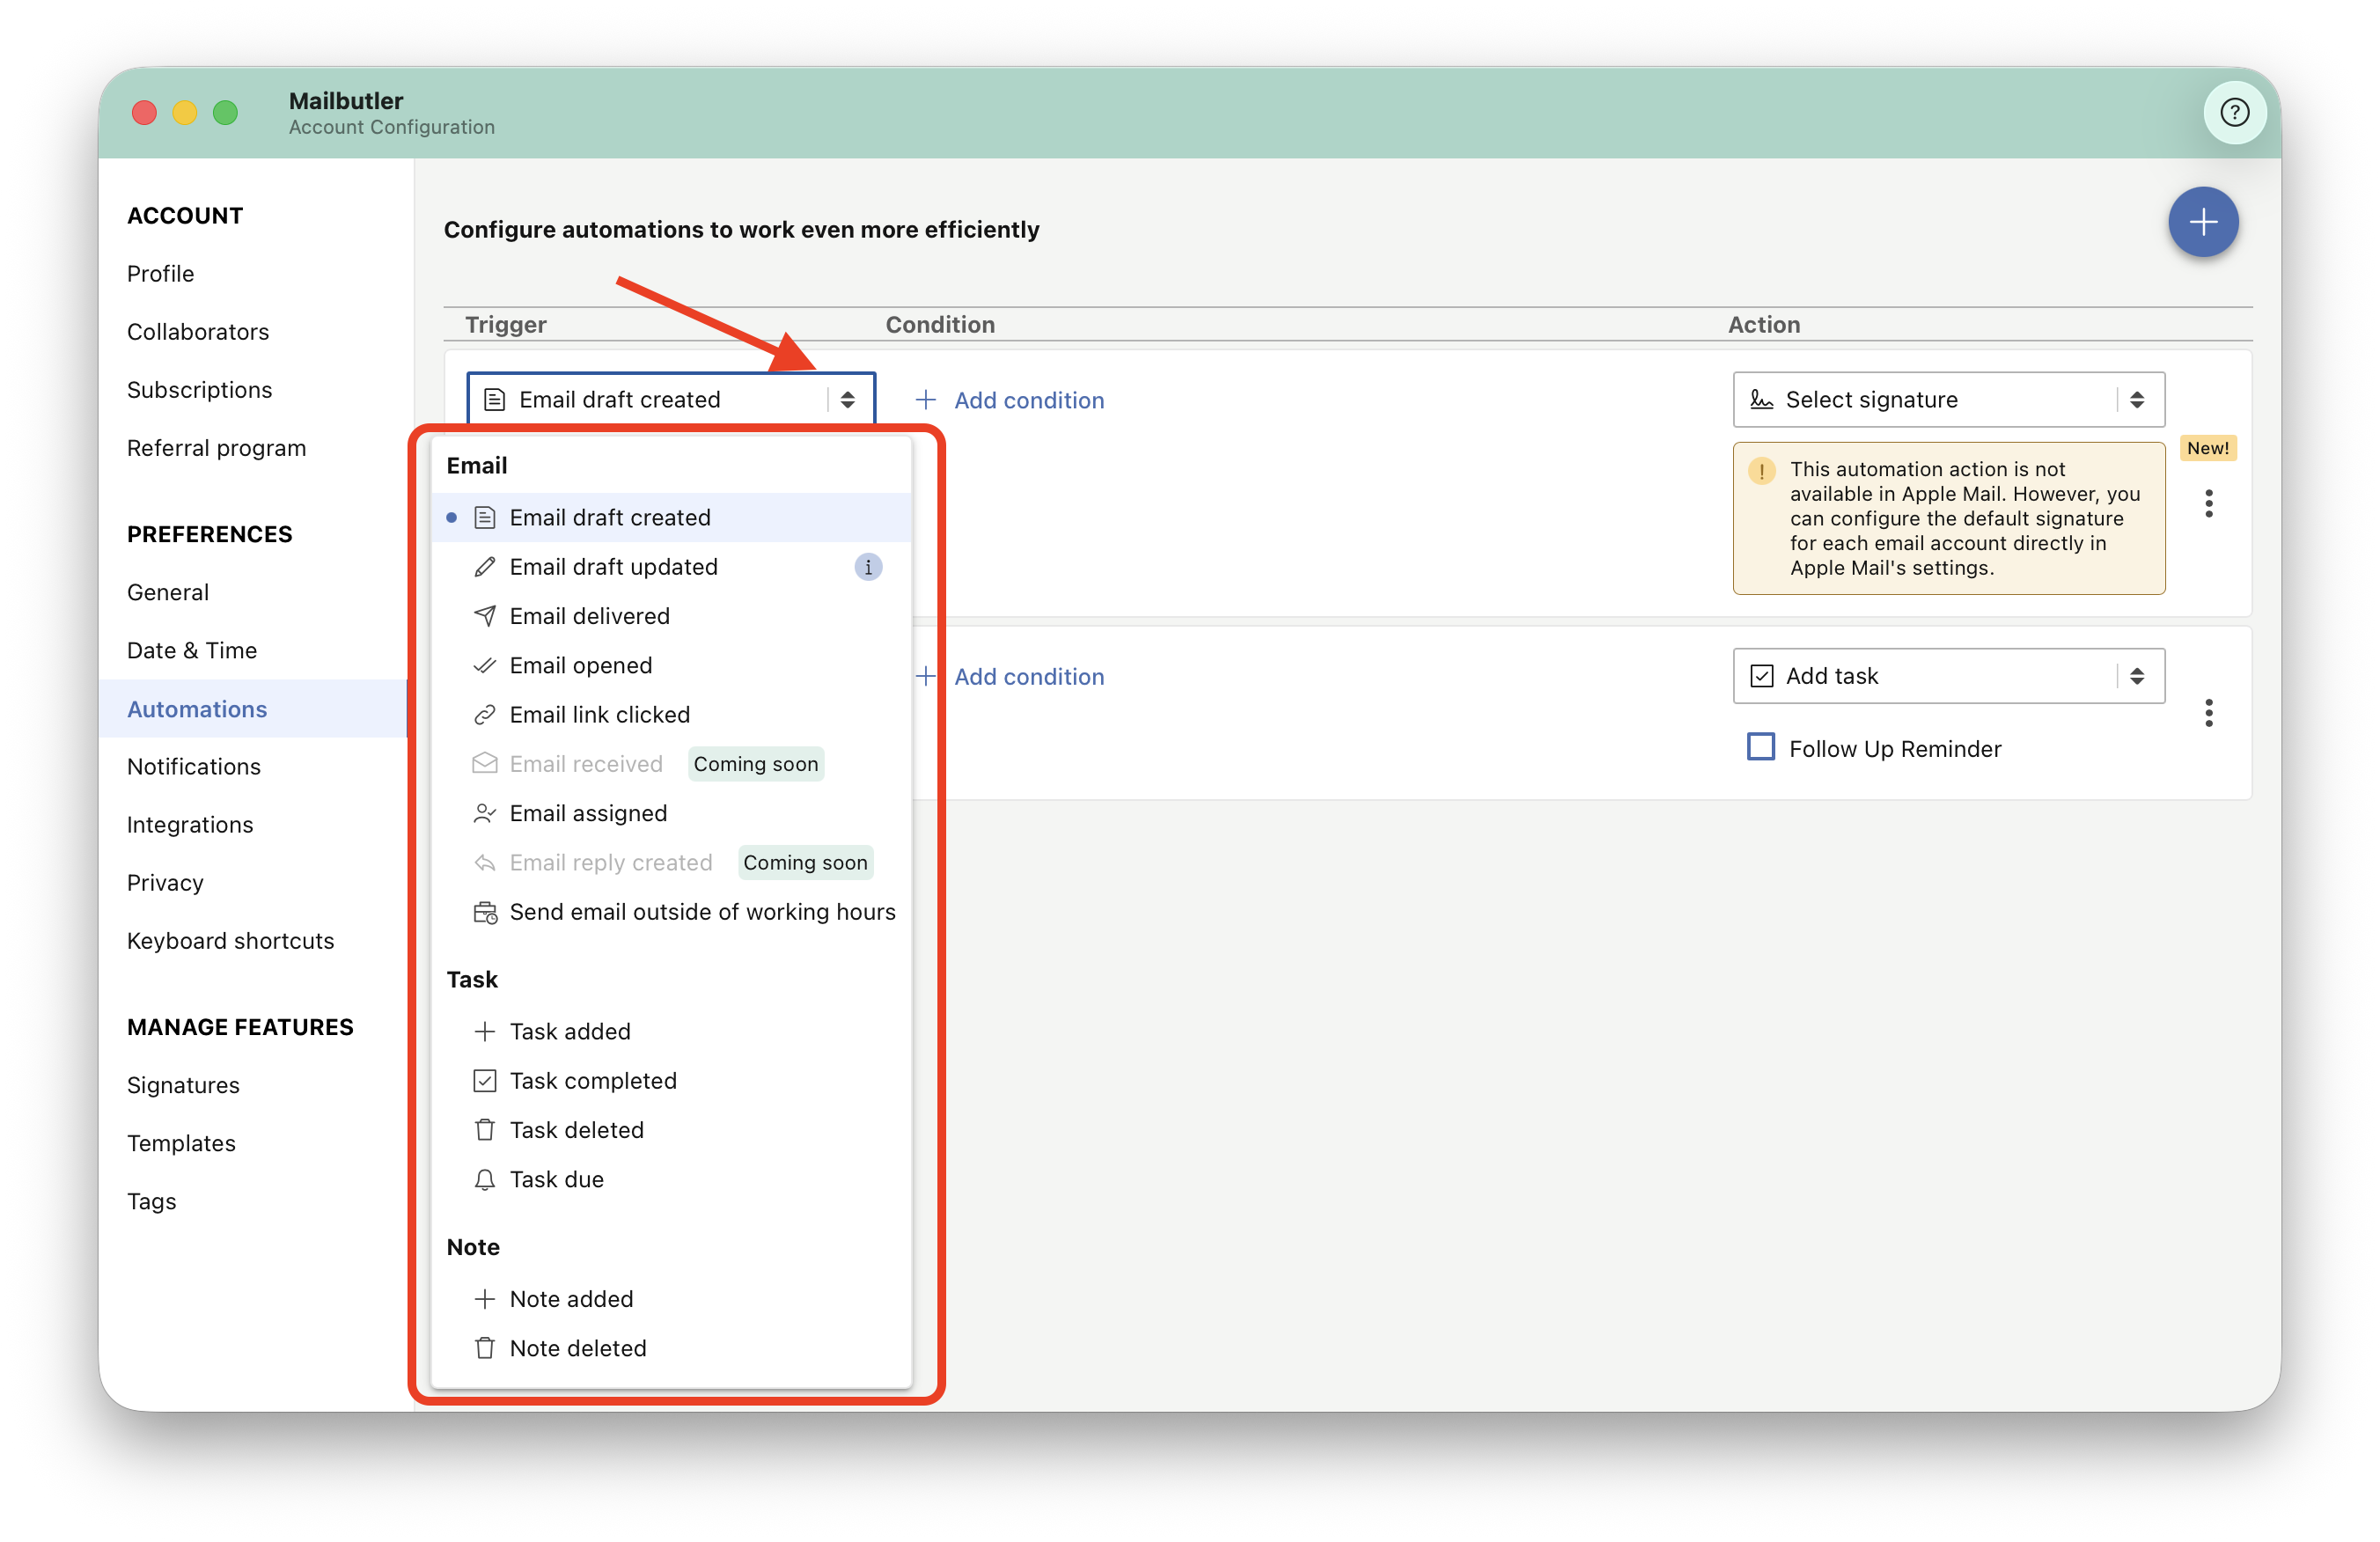Click the double-check Email opened icon
The image size is (2380, 1542).
[485, 665]
